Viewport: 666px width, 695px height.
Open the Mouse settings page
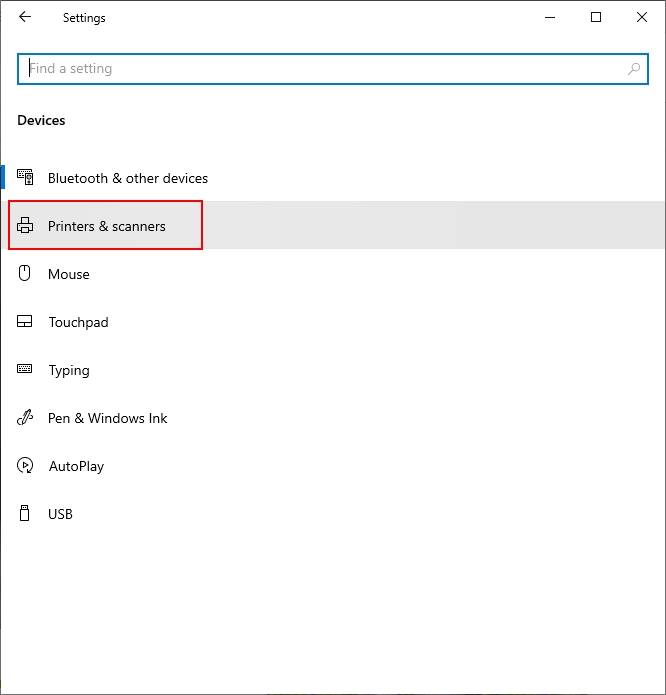pos(69,274)
